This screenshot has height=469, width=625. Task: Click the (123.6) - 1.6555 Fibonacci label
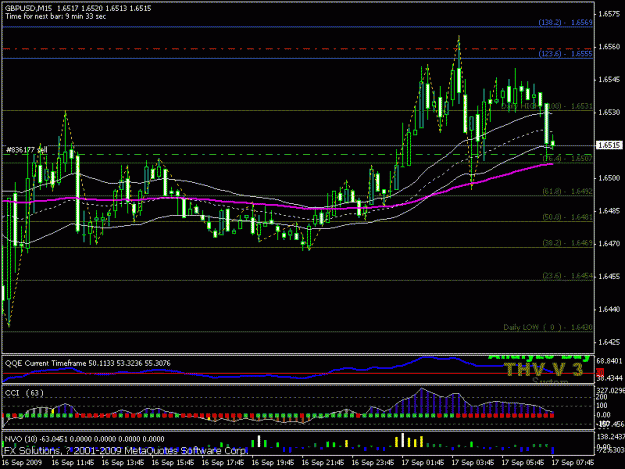pyautogui.click(x=565, y=53)
